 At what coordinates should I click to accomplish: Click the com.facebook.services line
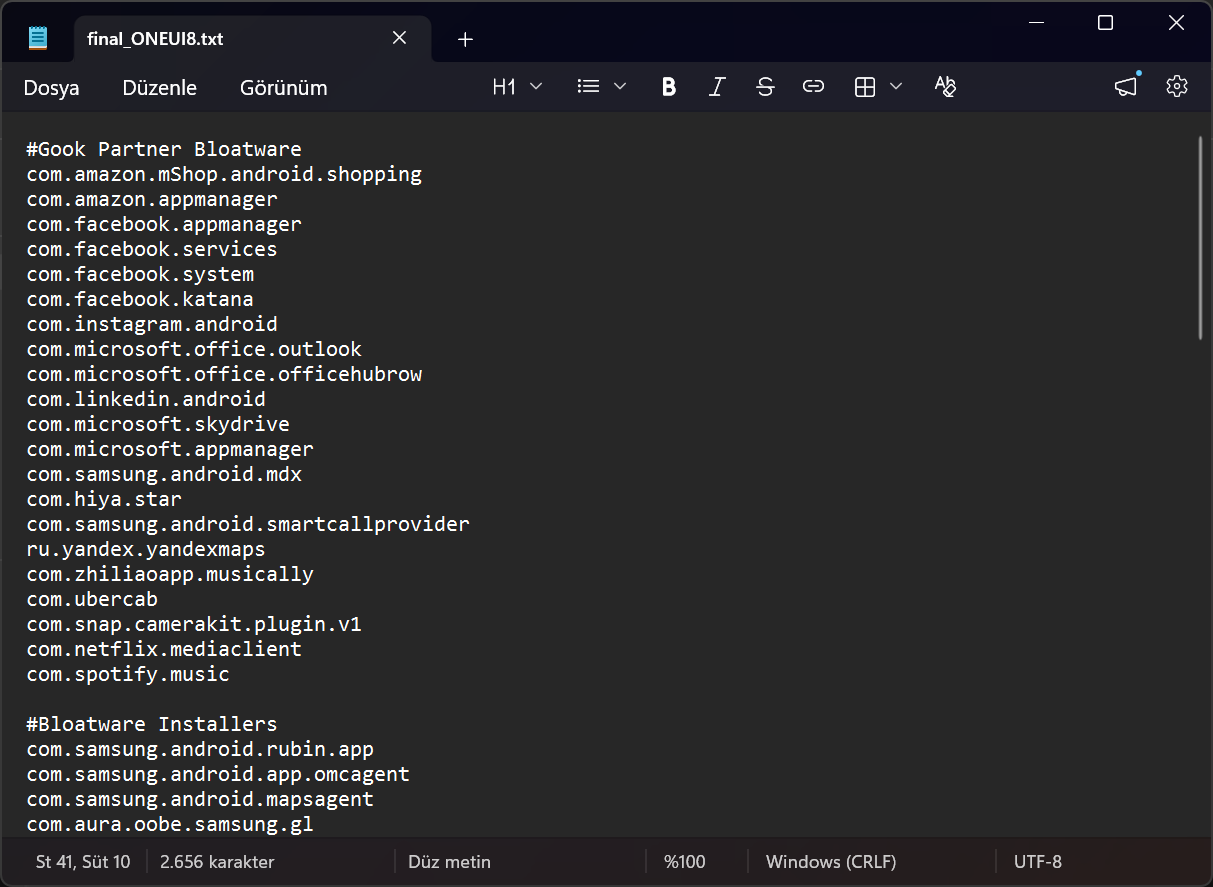pyautogui.click(x=152, y=249)
